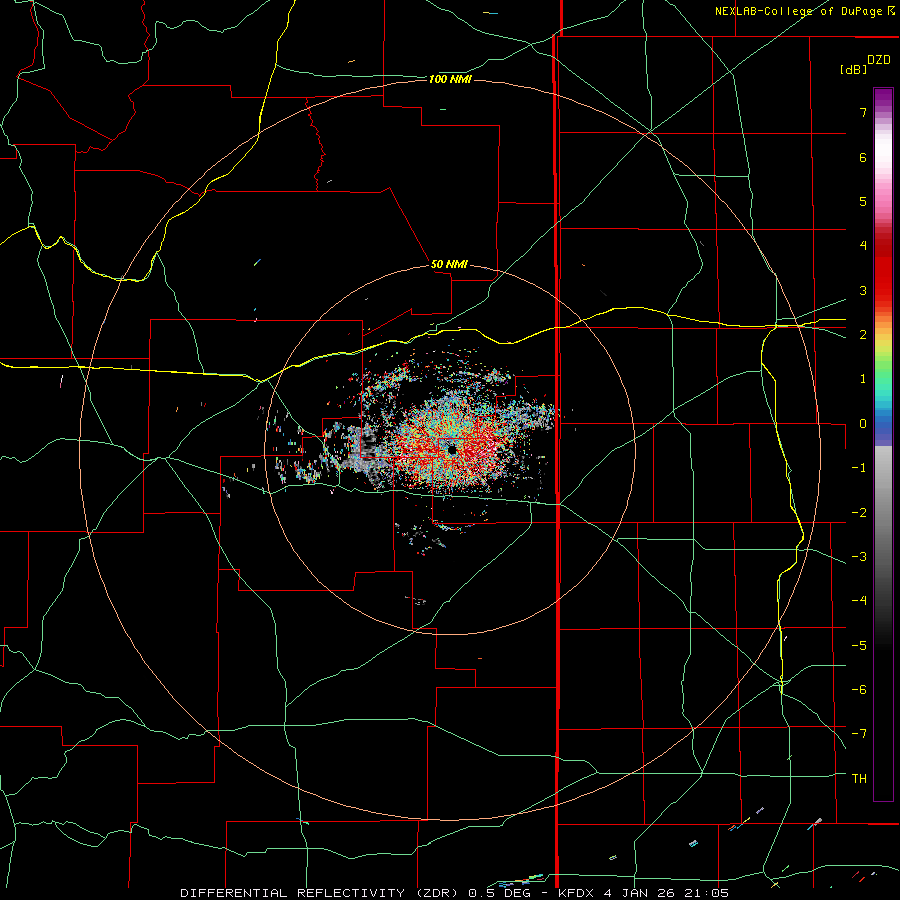This screenshot has width=900, height=900.
Task: Click the black radar site dot at center
Action: (x=452, y=450)
